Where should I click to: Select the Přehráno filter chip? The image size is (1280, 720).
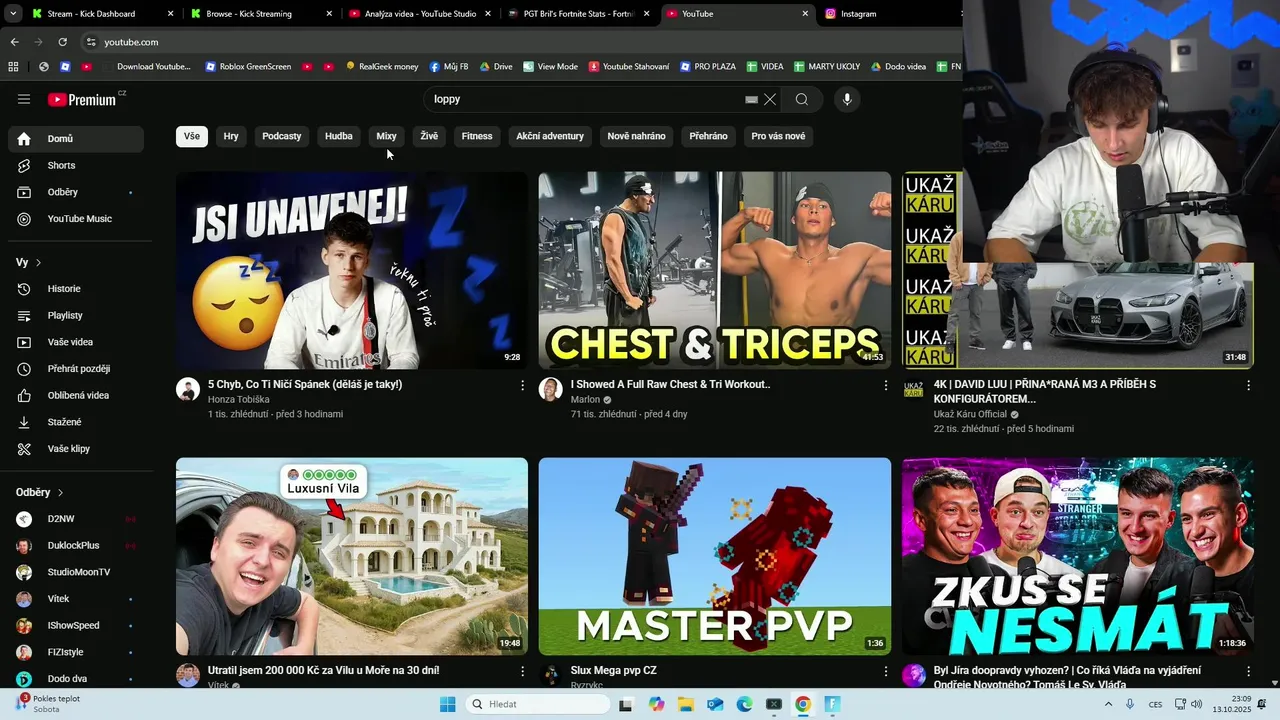coord(709,136)
